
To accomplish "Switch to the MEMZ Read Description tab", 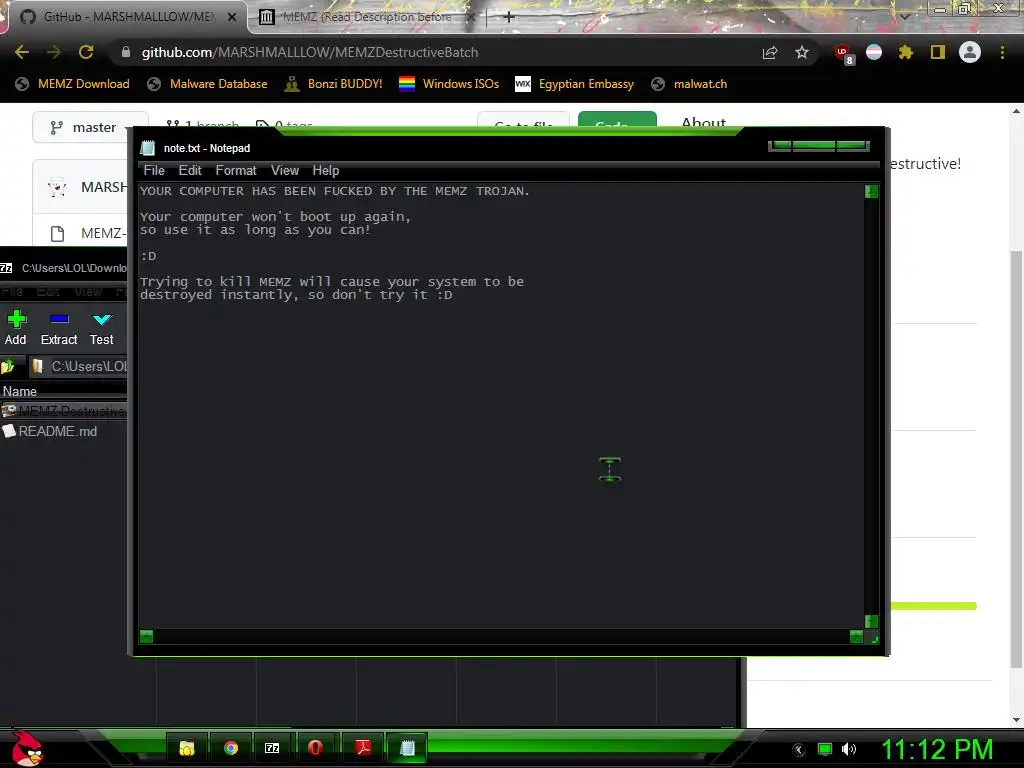I will (x=366, y=17).
